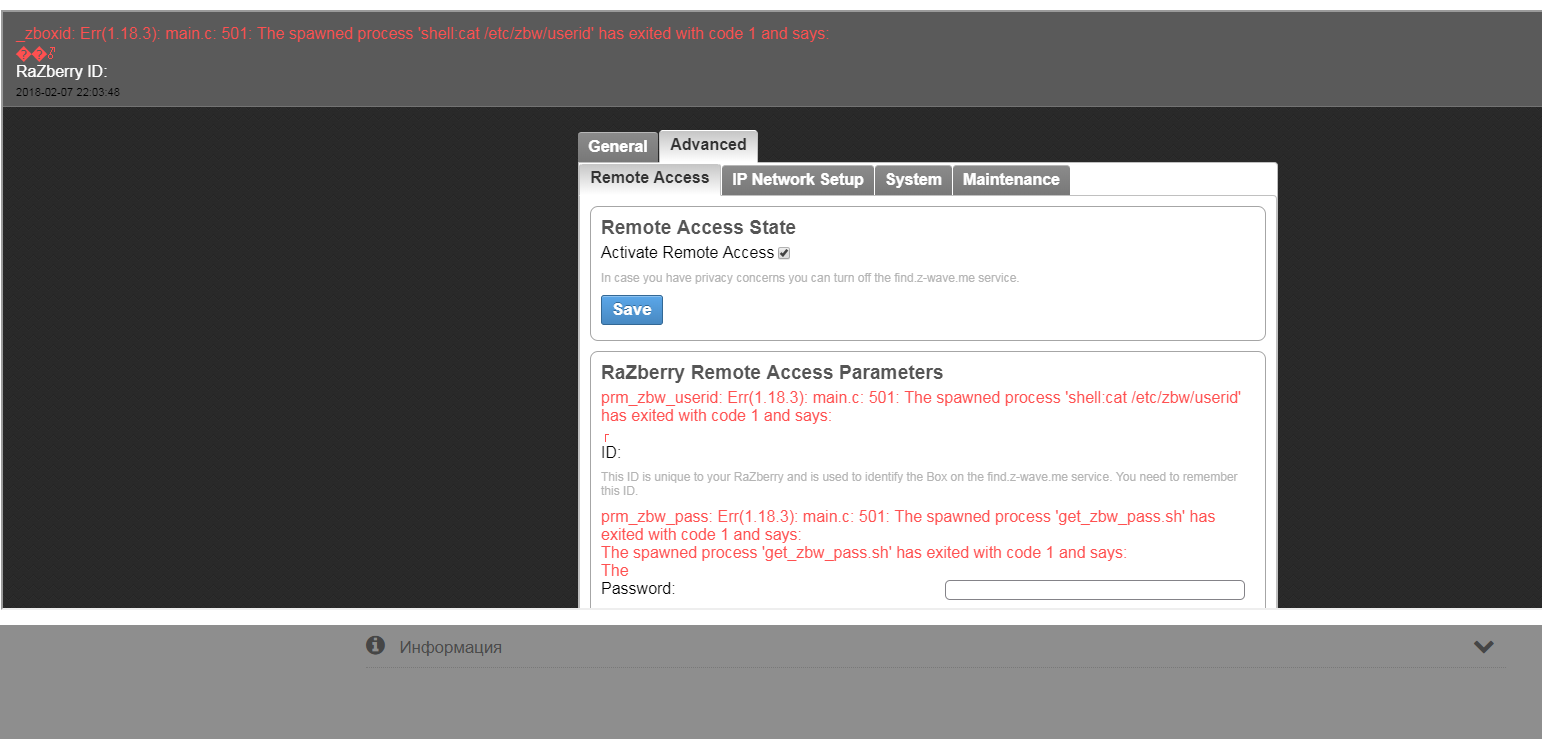Click the Password: label
This screenshot has width=1542, height=739.
click(638, 589)
